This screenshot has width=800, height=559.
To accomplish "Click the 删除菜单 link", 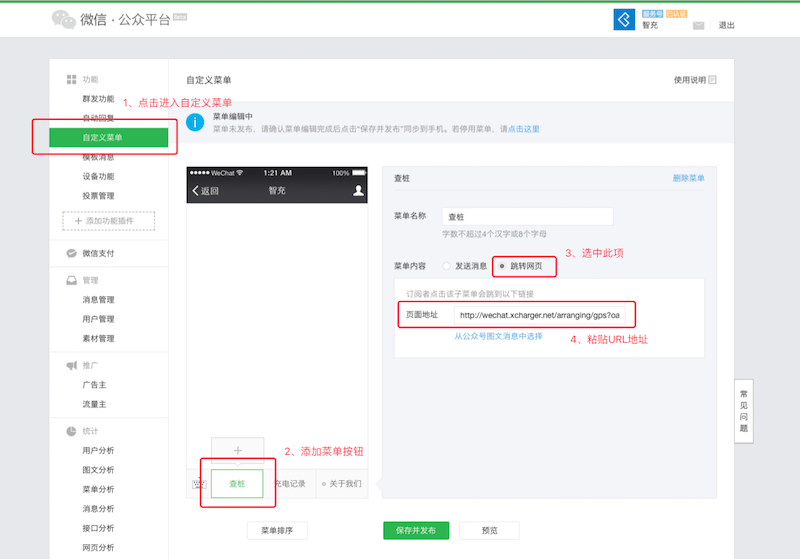I will click(688, 178).
